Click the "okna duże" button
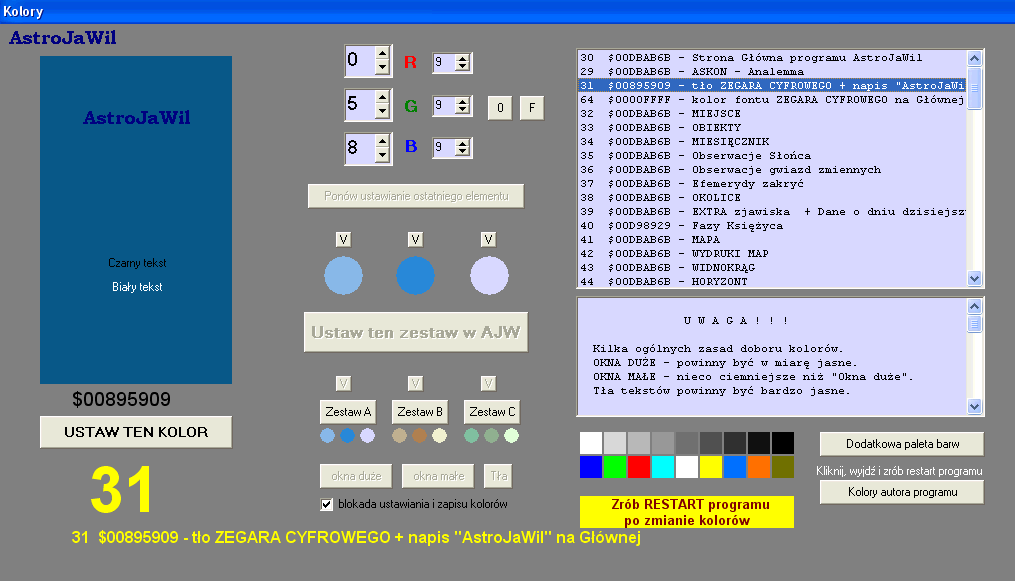Image resolution: width=1015 pixels, height=581 pixels. pyautogui.click(x=356, y=476)
